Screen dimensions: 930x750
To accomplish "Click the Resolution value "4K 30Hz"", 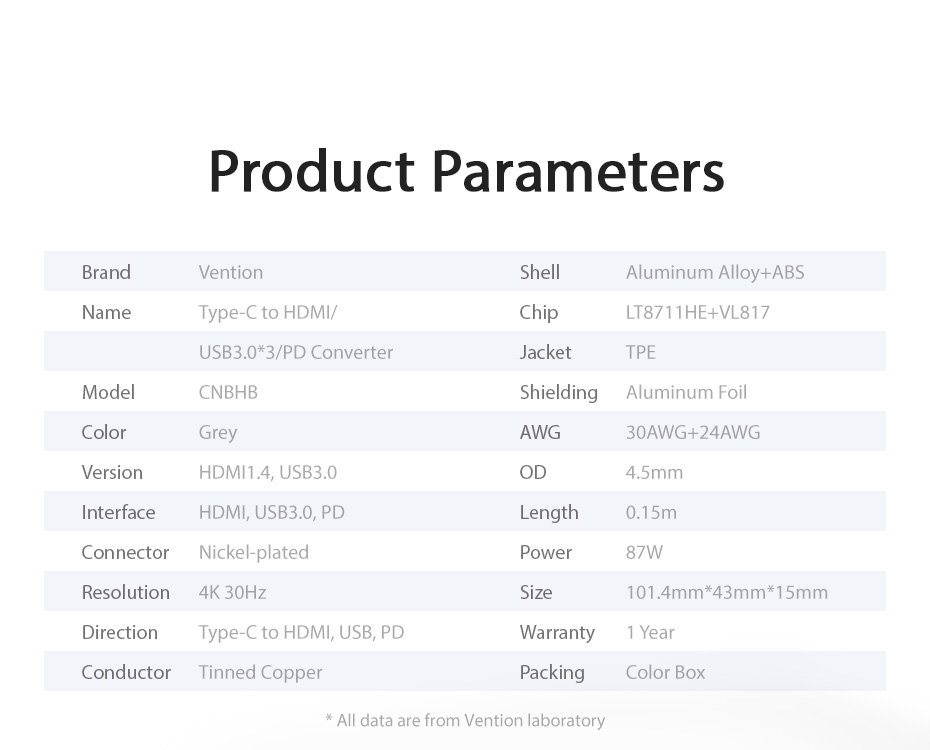I will (x=233, y=592).
